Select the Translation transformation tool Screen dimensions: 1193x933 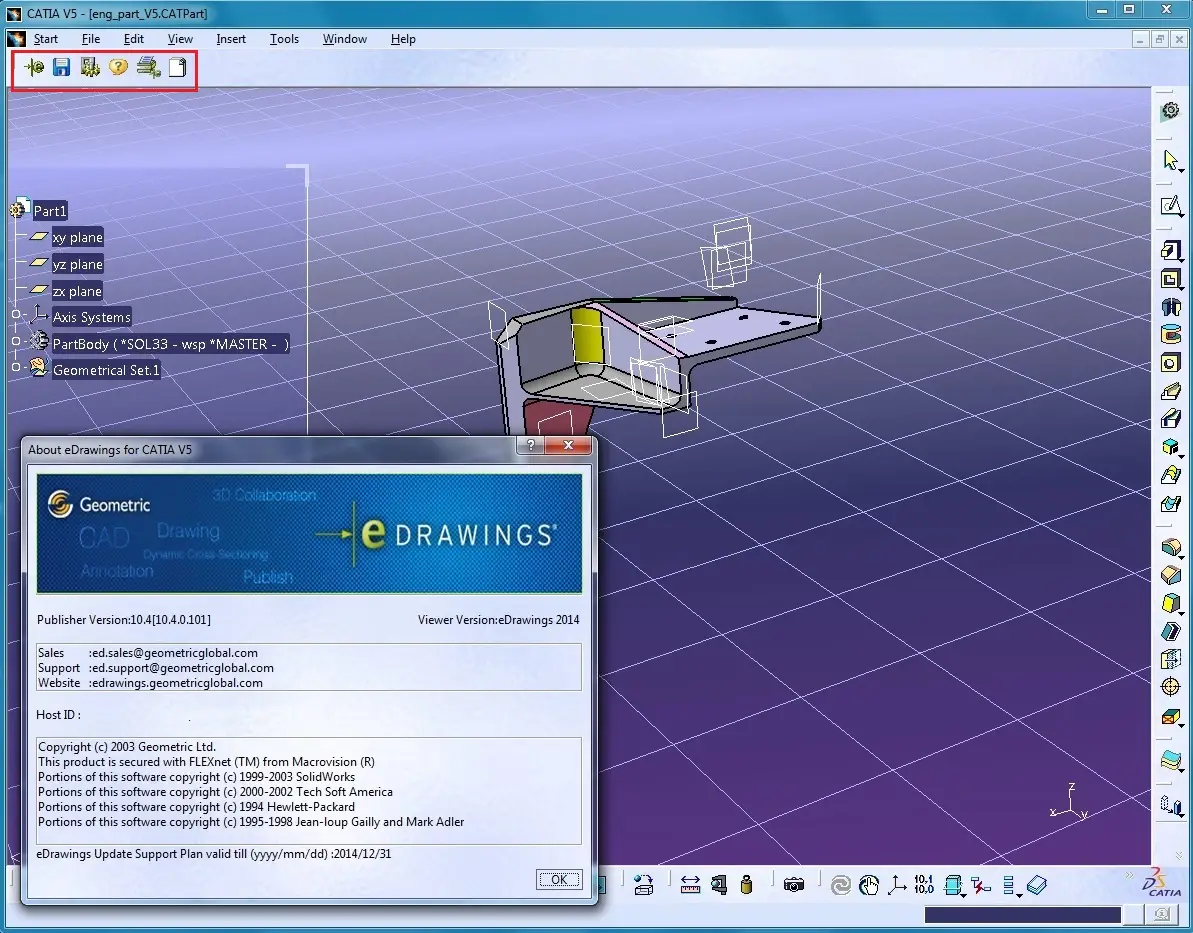click(x=1170, y=804)
